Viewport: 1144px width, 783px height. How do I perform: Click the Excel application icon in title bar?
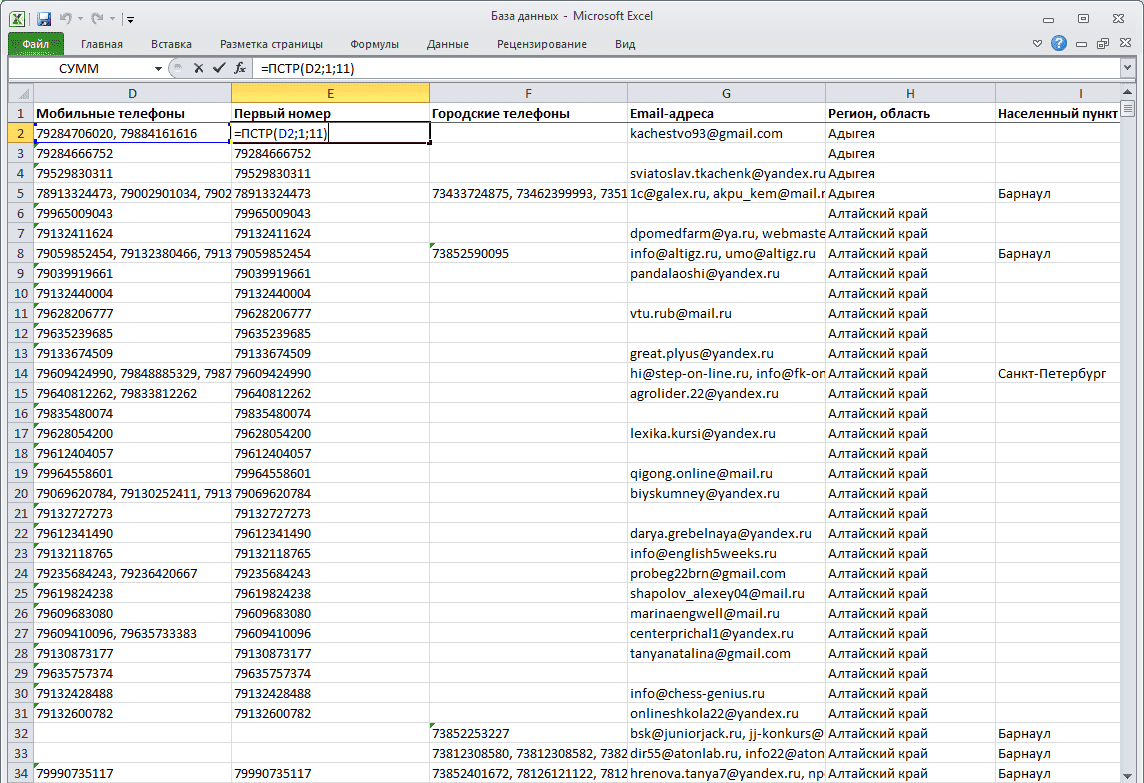point(17,19)
